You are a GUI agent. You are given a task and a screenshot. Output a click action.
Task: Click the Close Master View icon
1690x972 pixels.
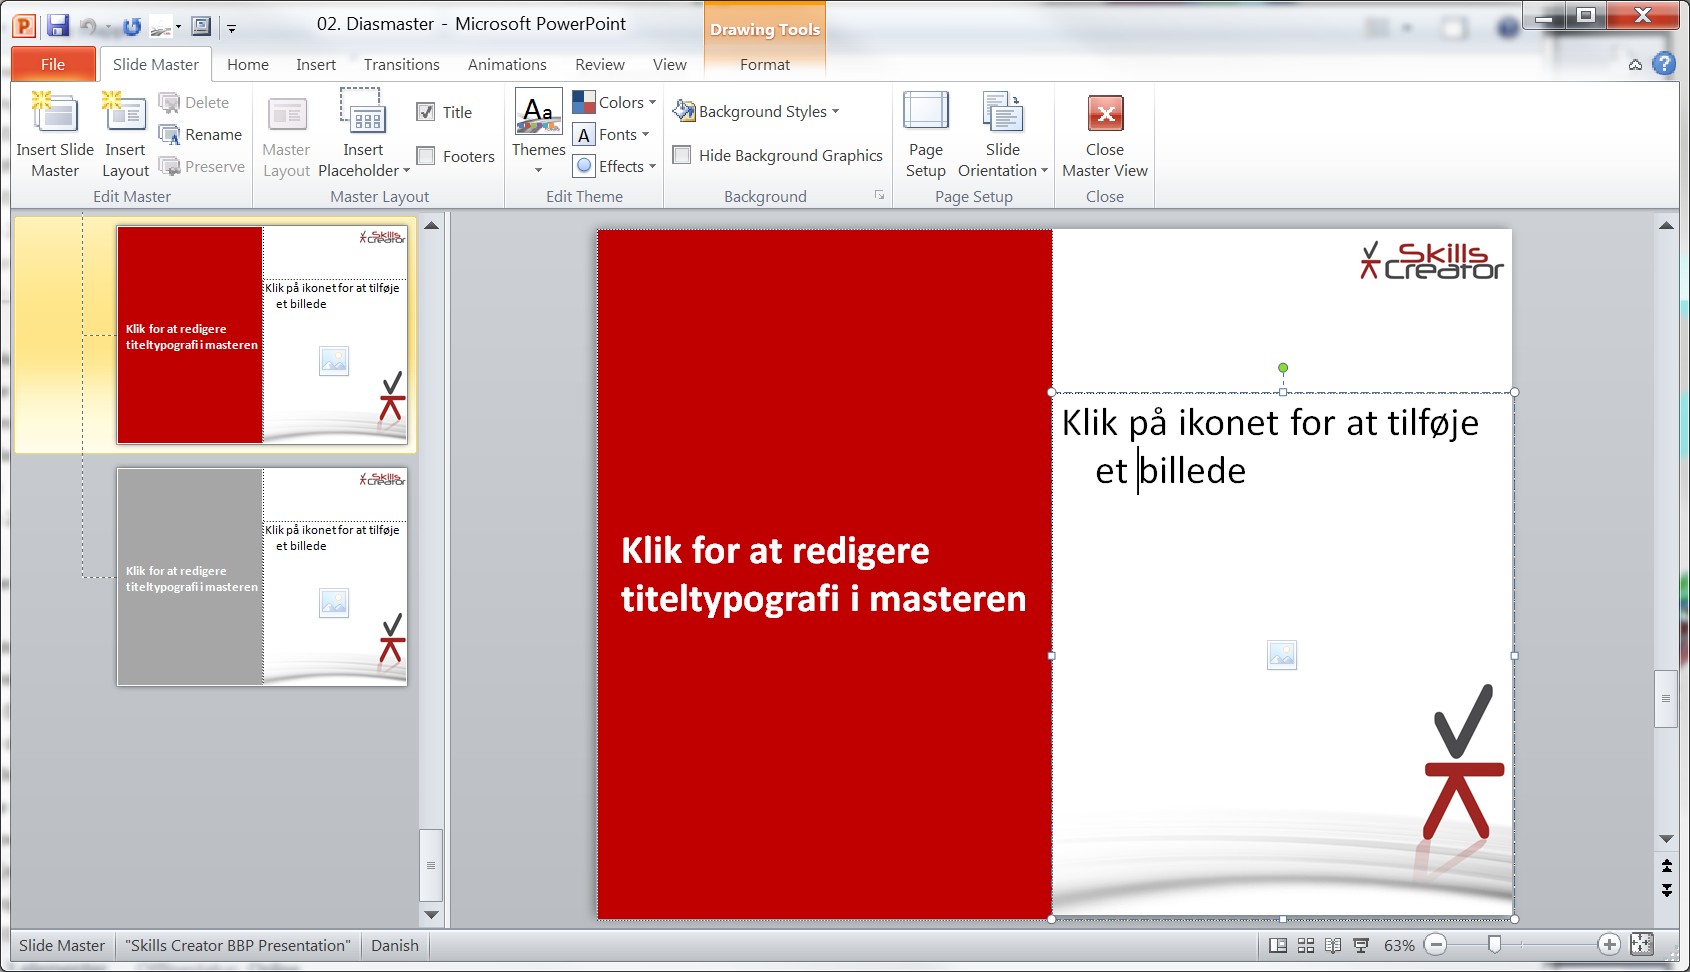(x=1105, y=113)
